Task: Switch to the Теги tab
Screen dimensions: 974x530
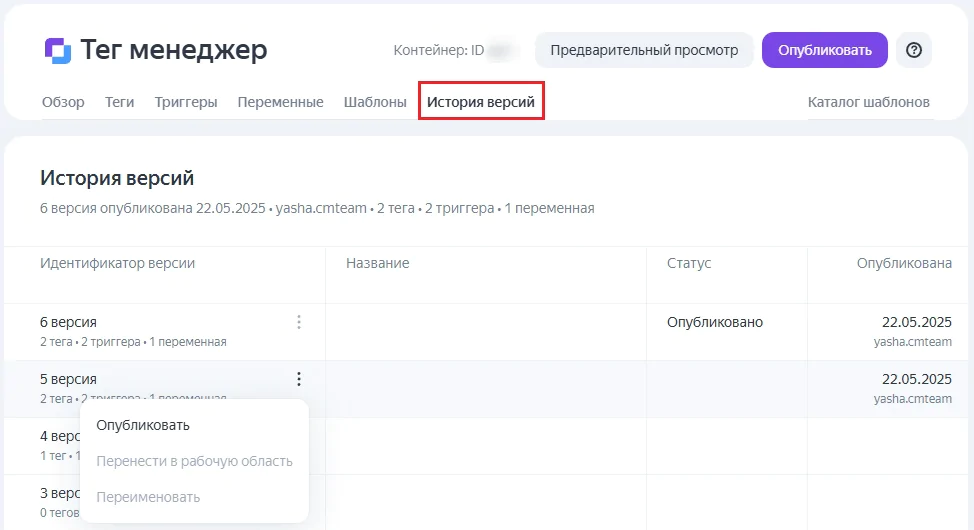Action: coord(119,102)
